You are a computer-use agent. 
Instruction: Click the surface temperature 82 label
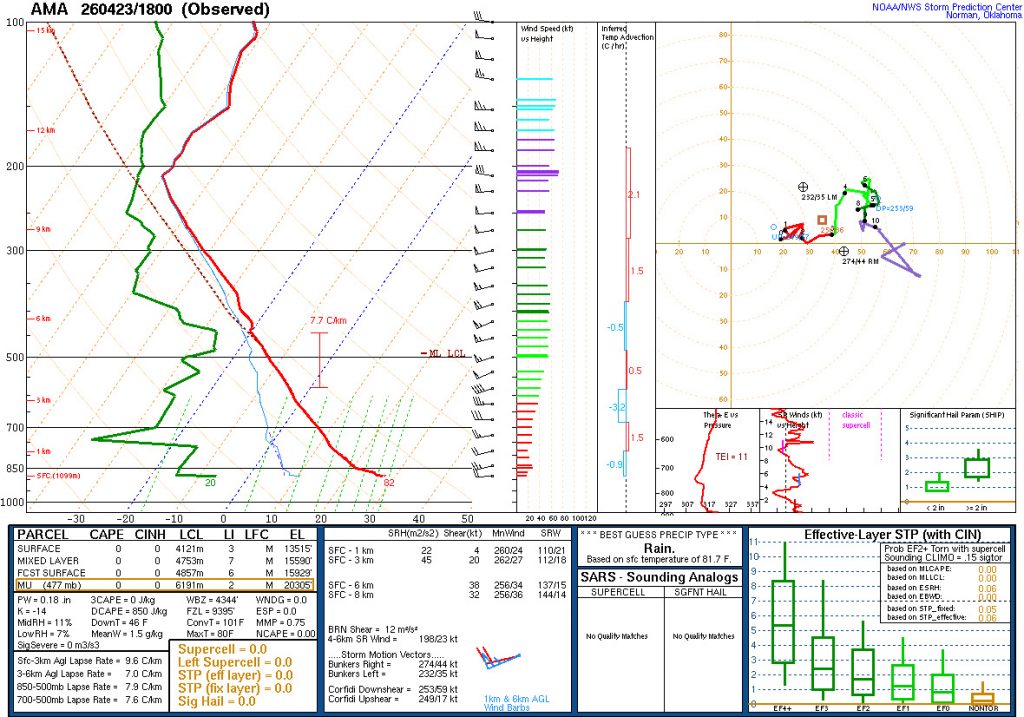click(389, 483)
